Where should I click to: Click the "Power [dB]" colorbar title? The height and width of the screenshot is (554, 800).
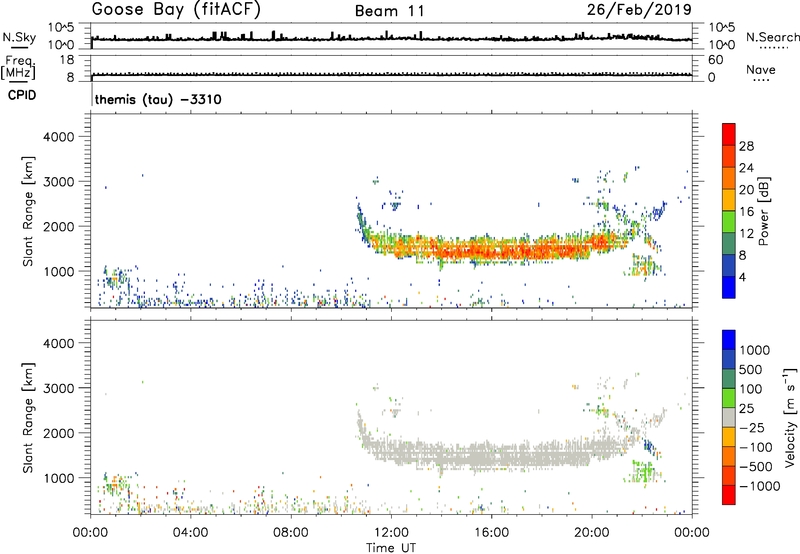[x=764, y=211]
